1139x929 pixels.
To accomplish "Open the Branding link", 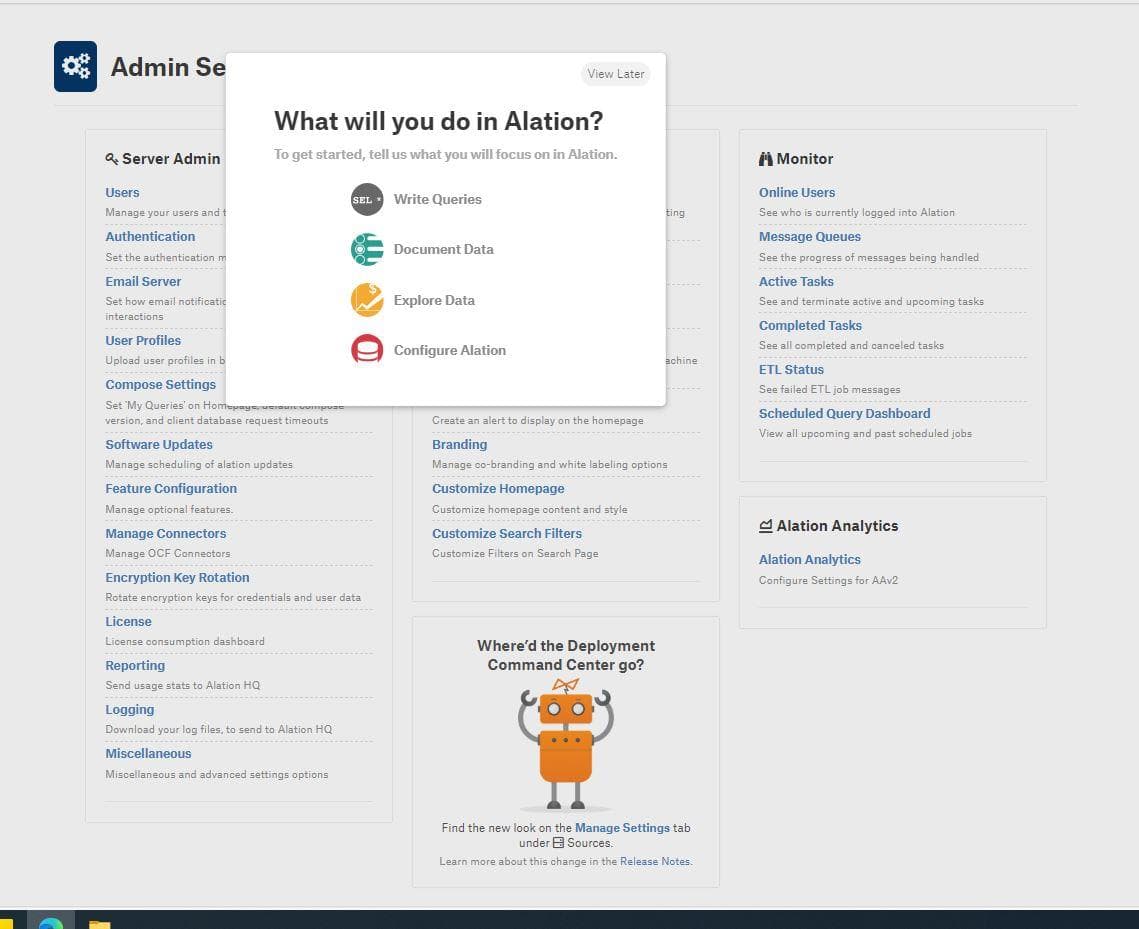I will pos(460,445).
